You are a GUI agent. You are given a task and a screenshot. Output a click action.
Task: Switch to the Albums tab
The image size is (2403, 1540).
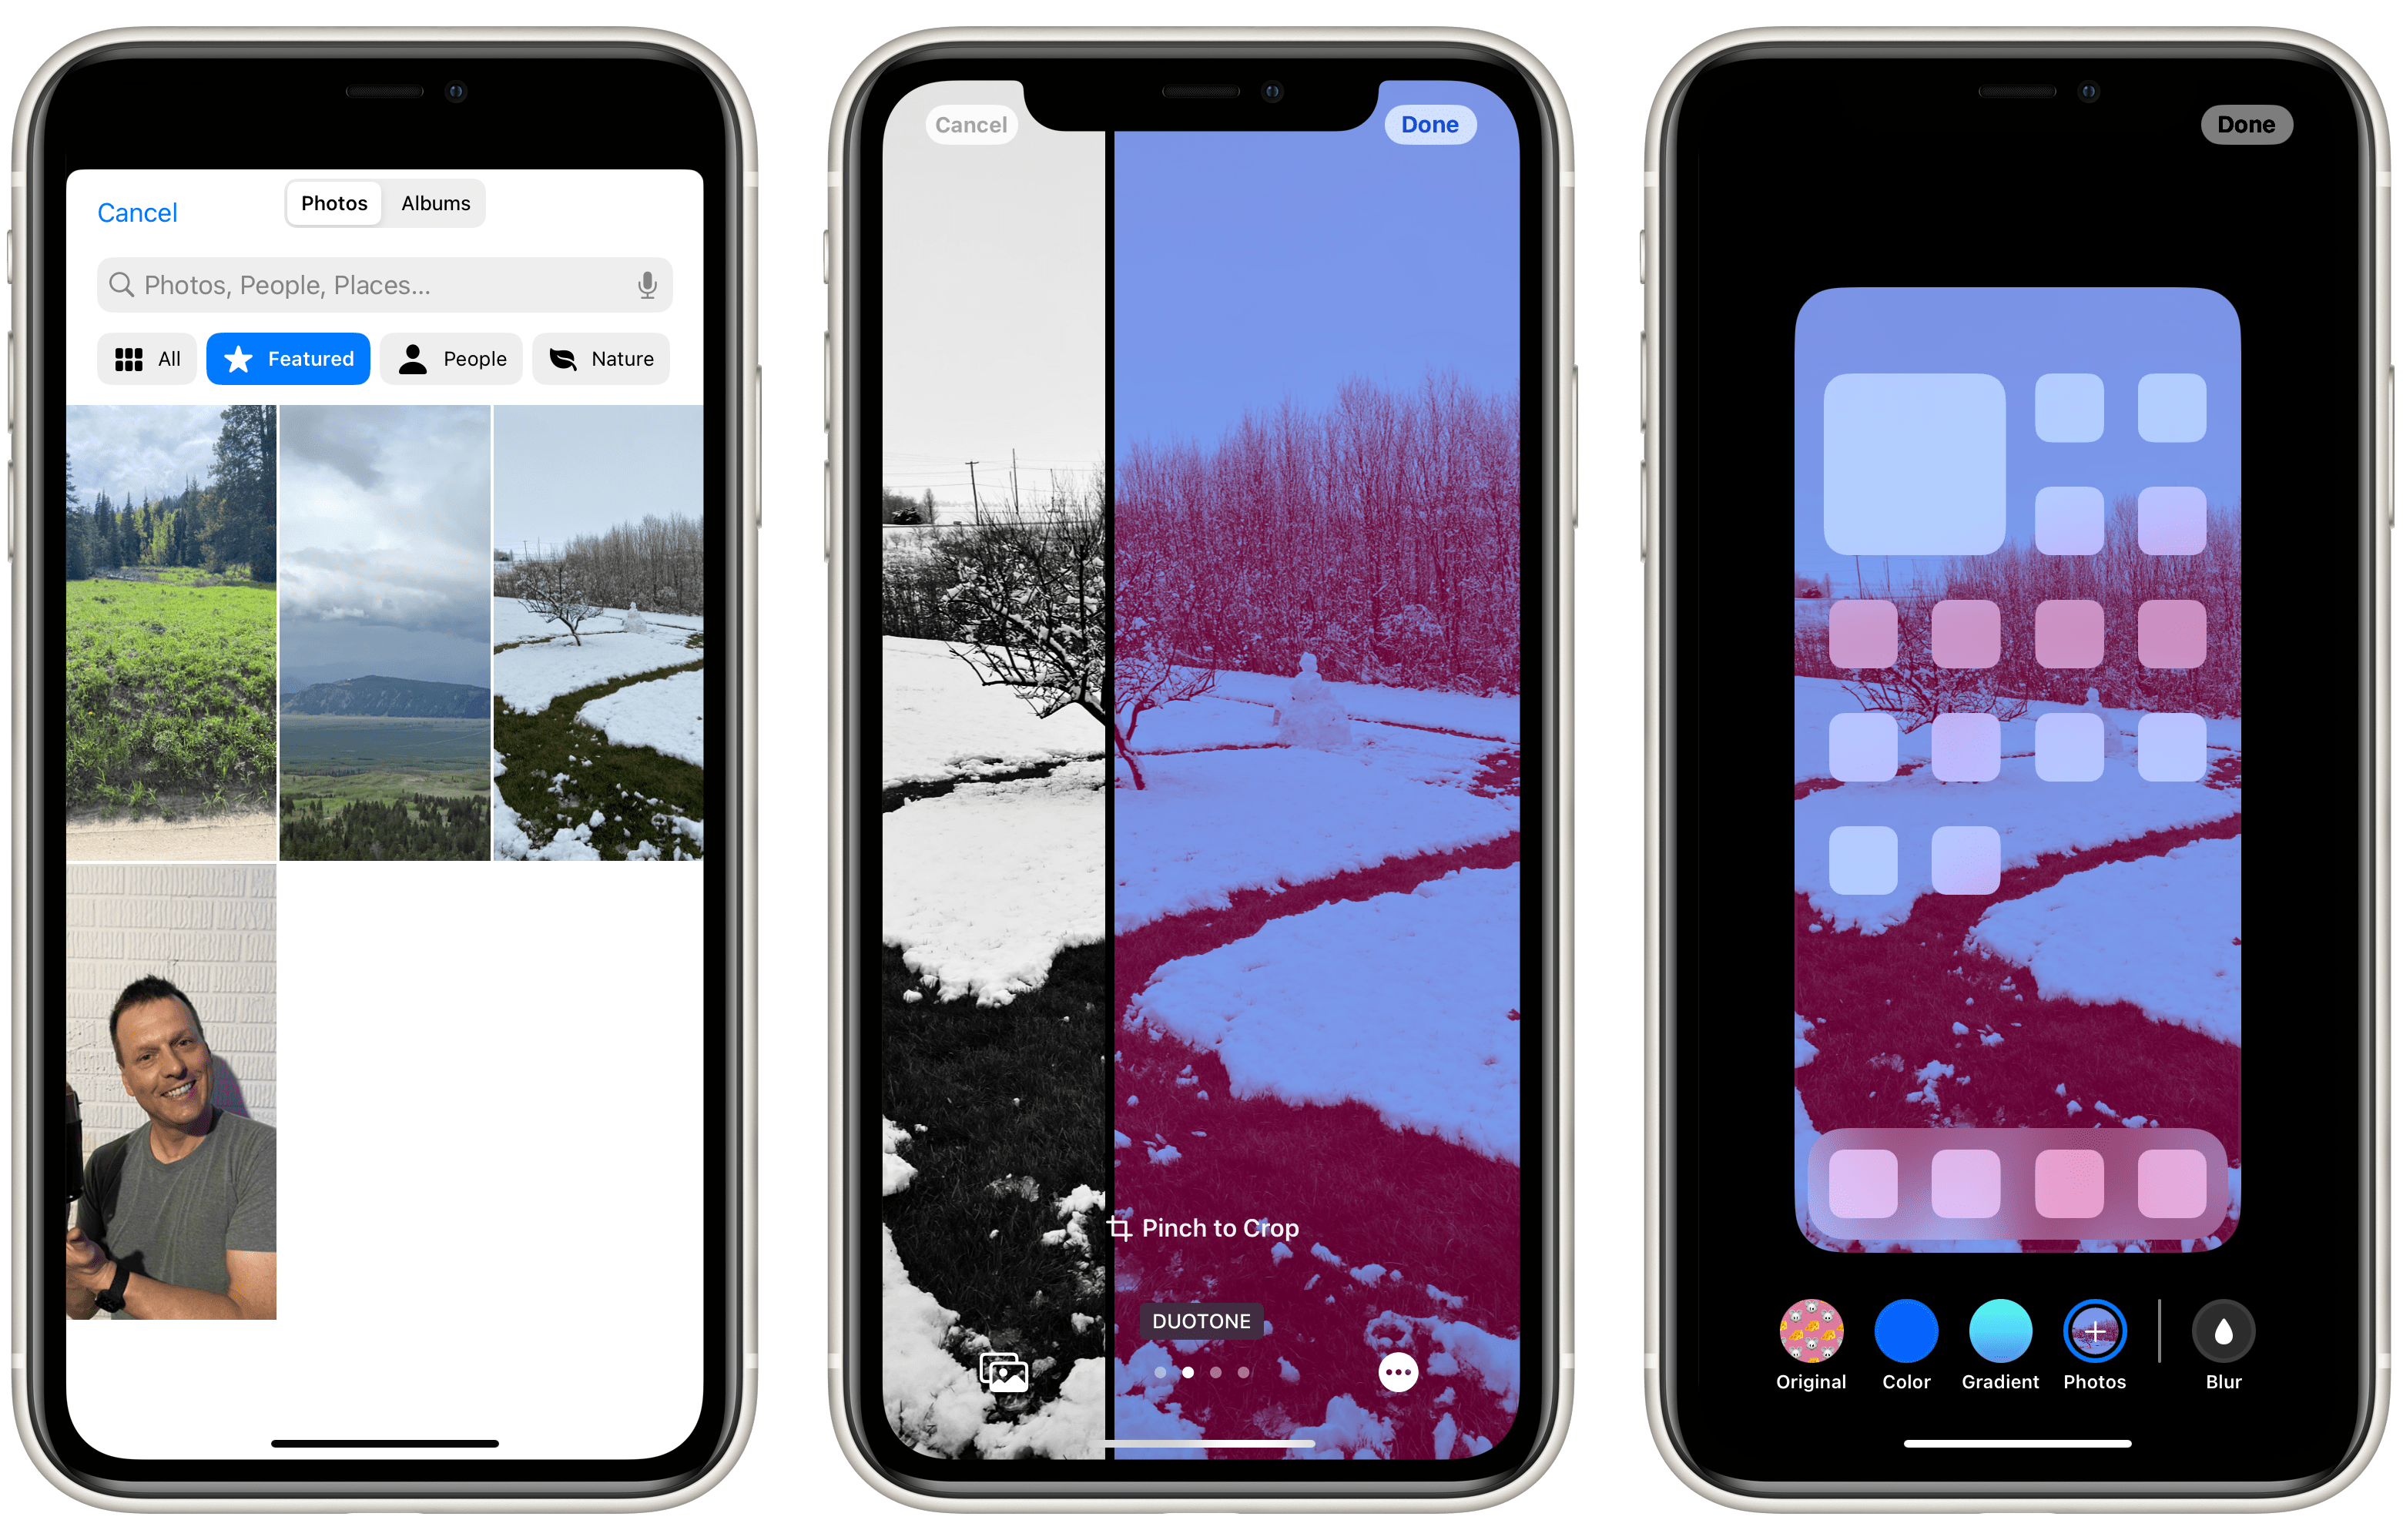pyautogui.click(x=433, y=202)
